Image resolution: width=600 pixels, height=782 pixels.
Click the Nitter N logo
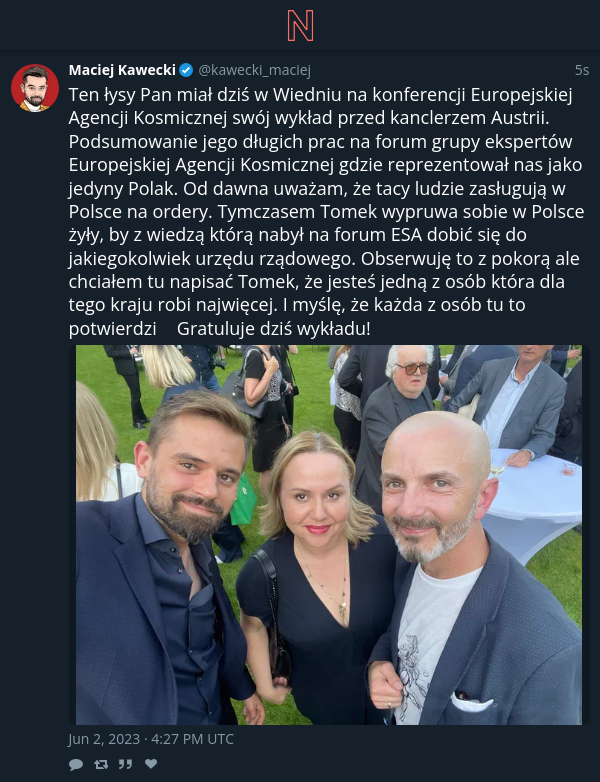click(x=300, y=25)
